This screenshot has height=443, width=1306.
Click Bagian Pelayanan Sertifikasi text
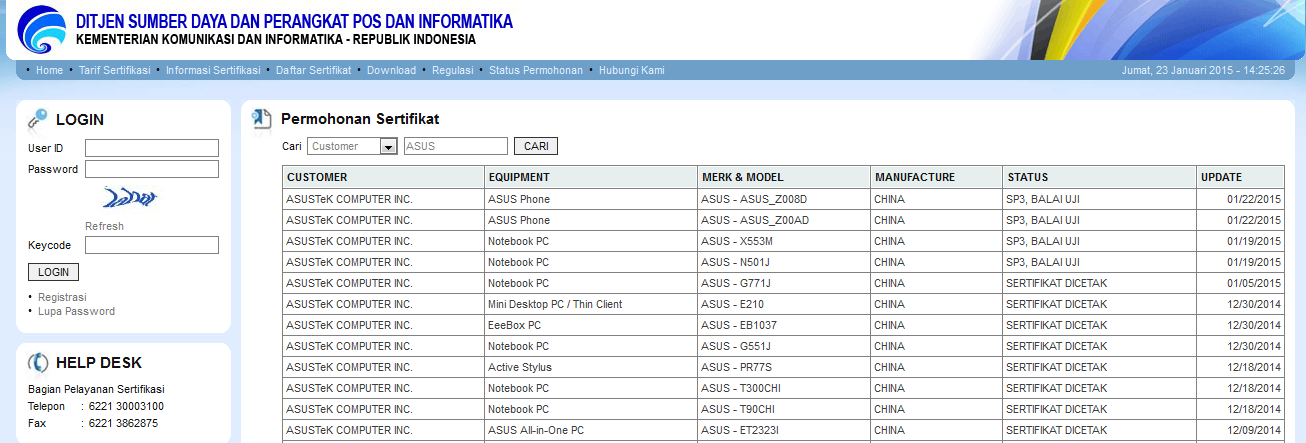(96, 389)
